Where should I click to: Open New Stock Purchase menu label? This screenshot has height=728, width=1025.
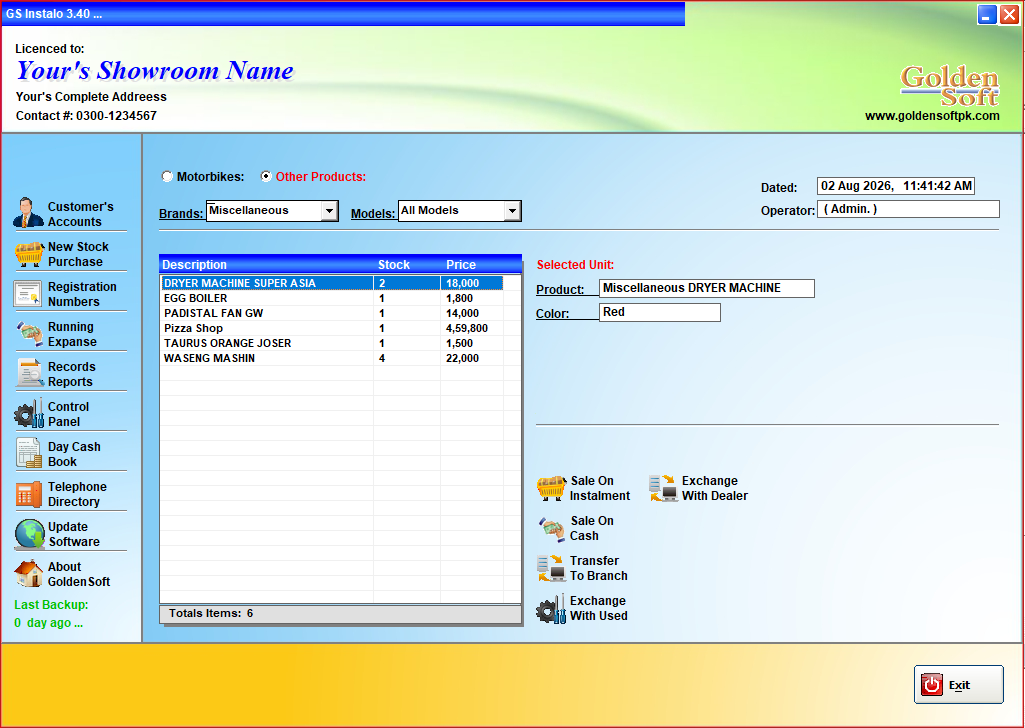click(x=78, y=254)
